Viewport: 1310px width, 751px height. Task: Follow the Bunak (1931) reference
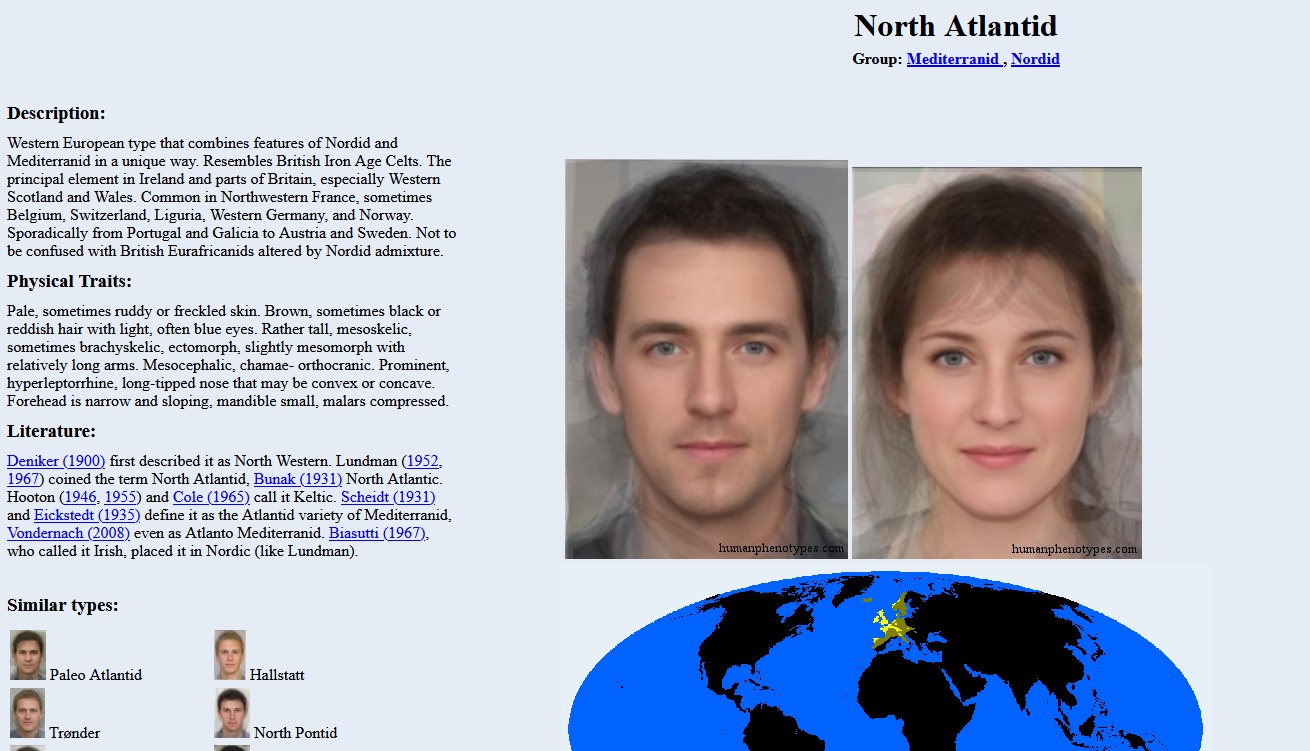point(298,479)
